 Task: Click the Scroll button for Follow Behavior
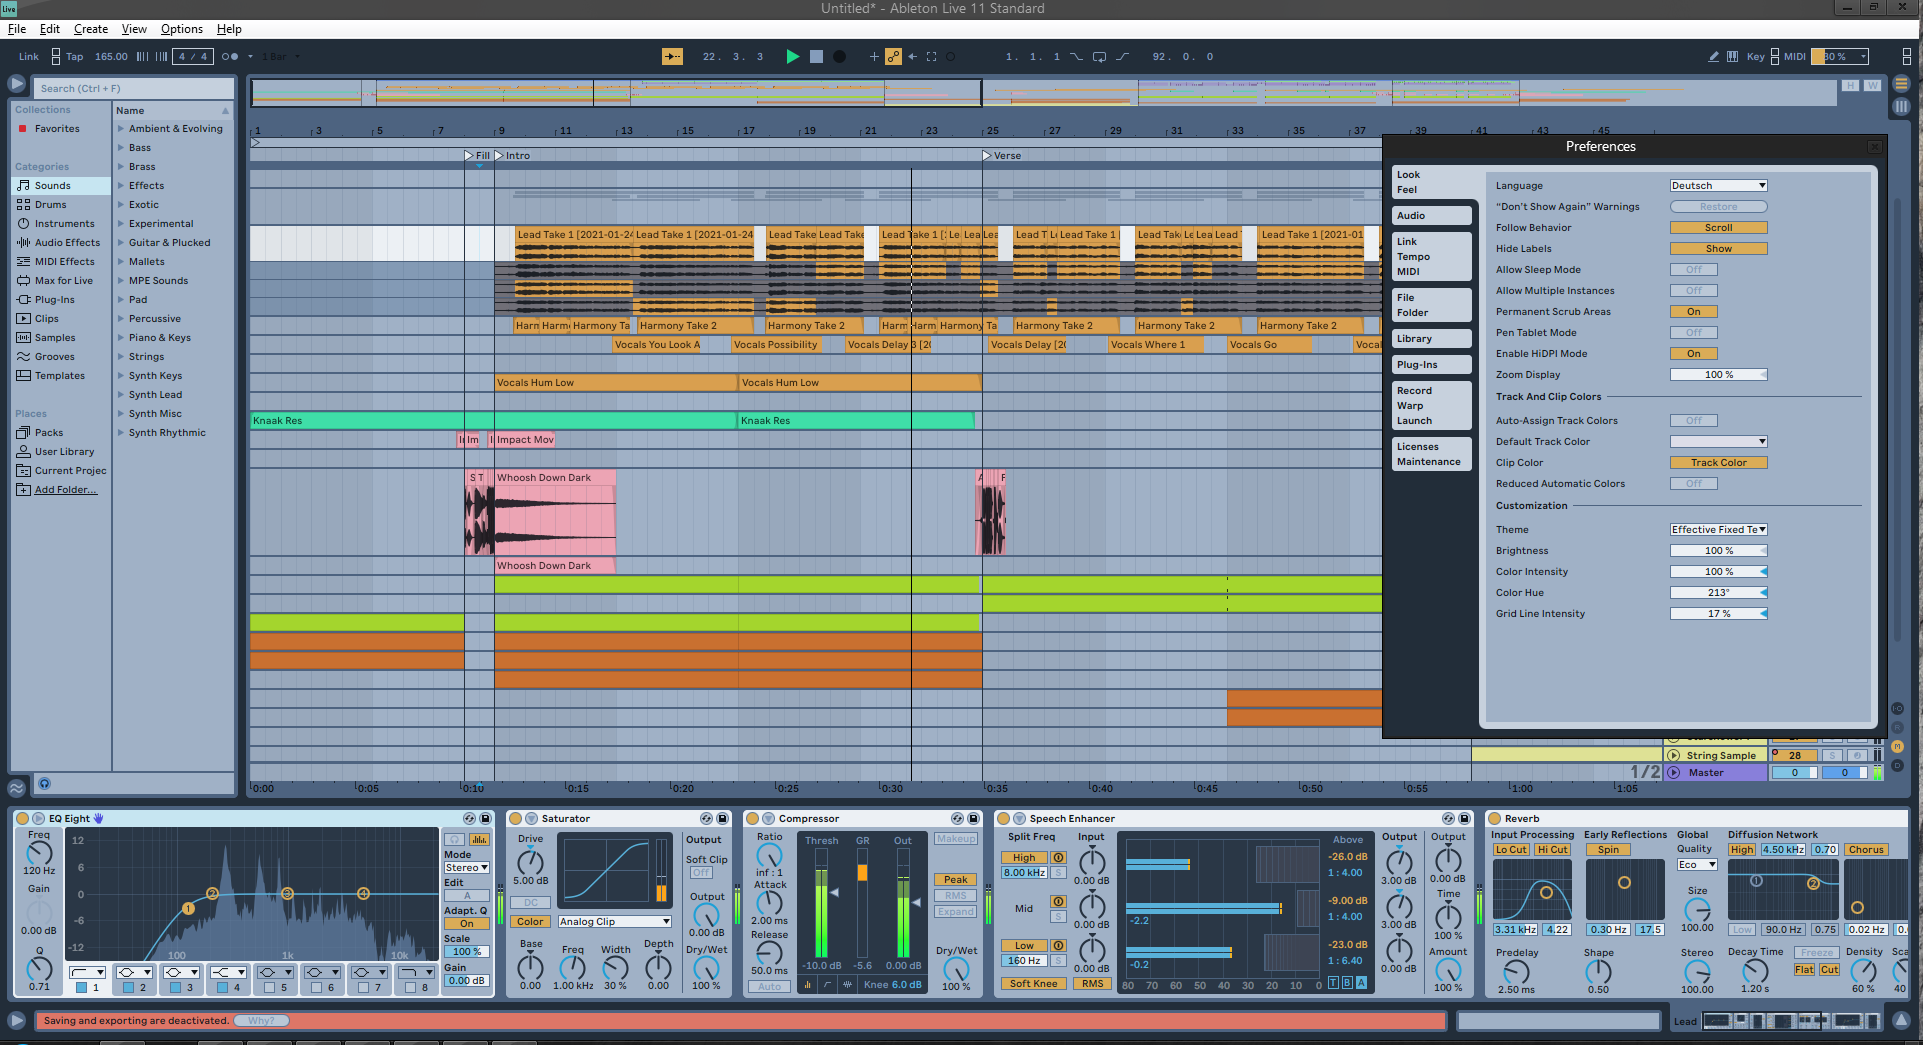1718,228
